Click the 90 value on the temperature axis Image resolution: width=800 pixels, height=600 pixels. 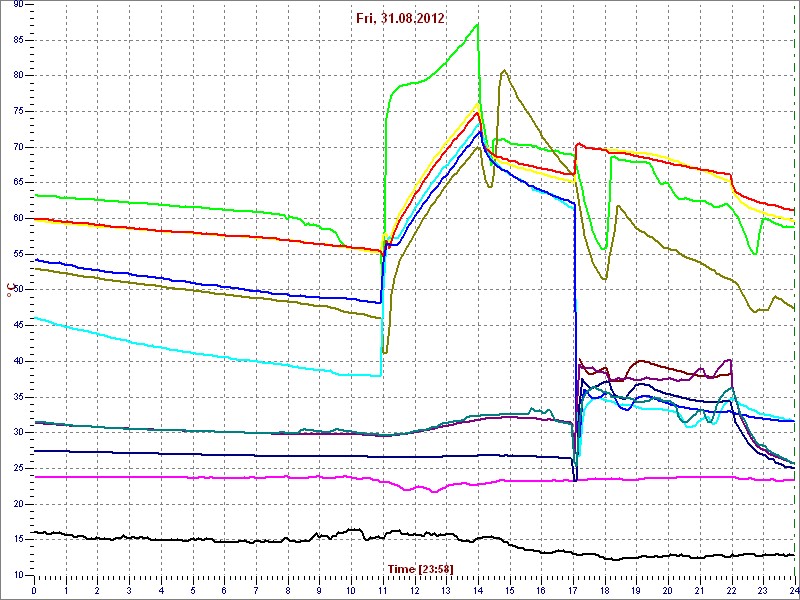18,4
